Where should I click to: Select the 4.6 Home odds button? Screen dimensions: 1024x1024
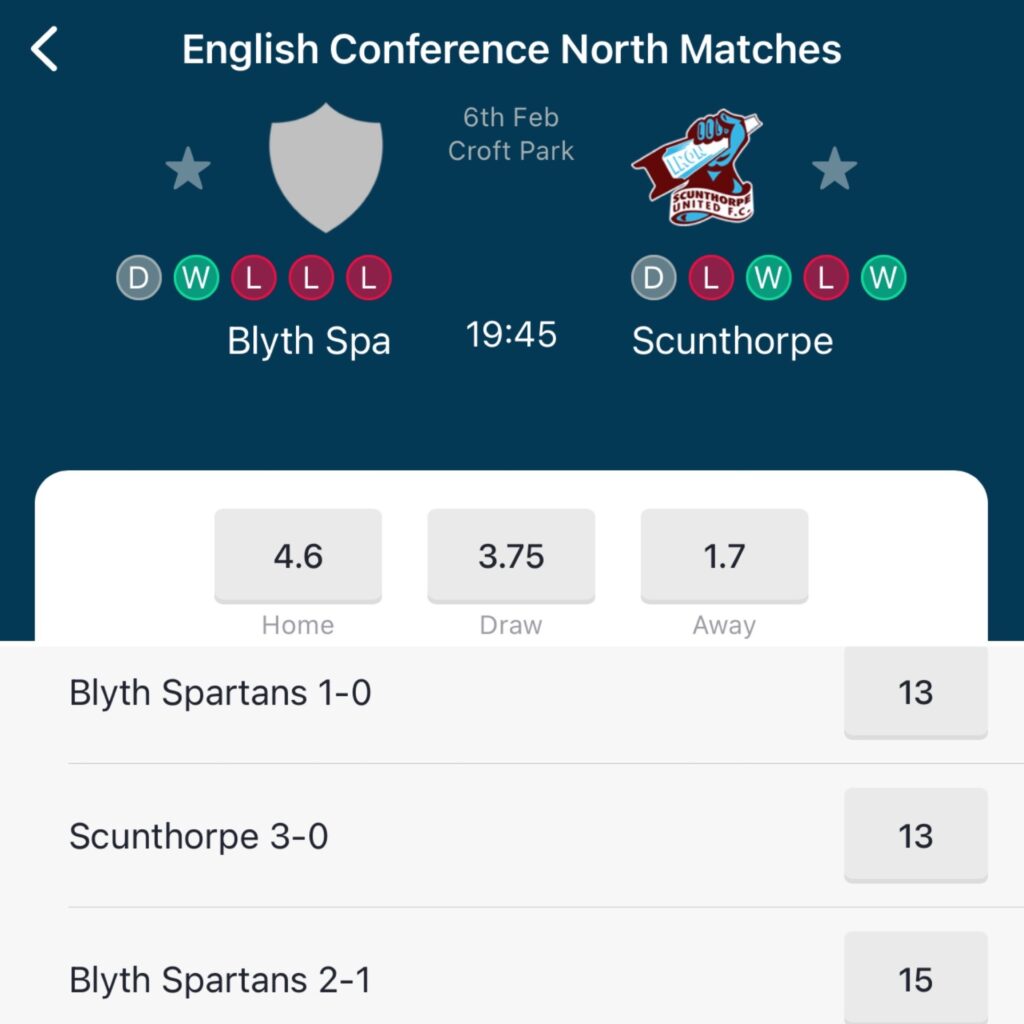[298, 556]
